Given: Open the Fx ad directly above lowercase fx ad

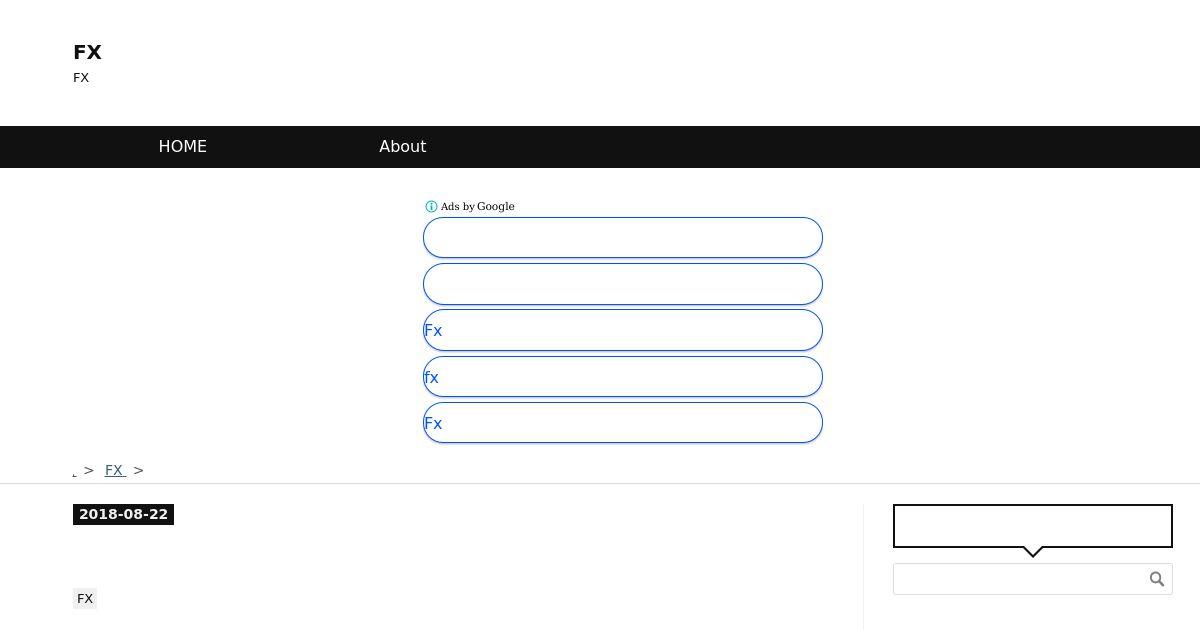Looking at the screenshot, I should 623,330.
